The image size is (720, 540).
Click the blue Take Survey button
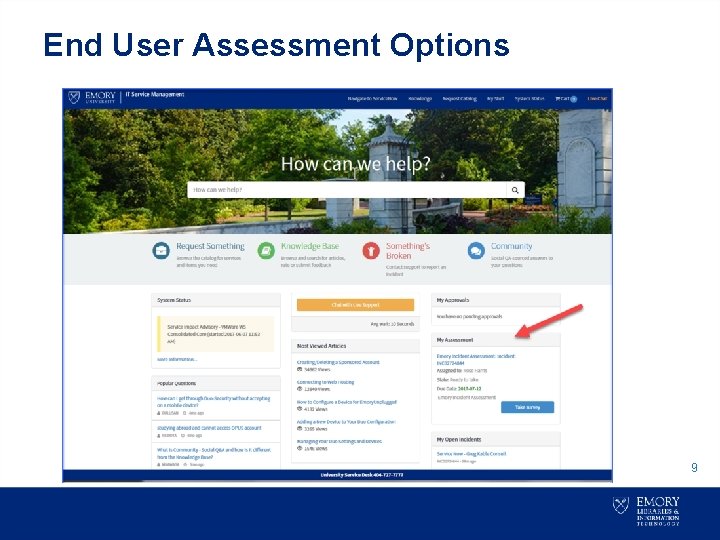527,407
